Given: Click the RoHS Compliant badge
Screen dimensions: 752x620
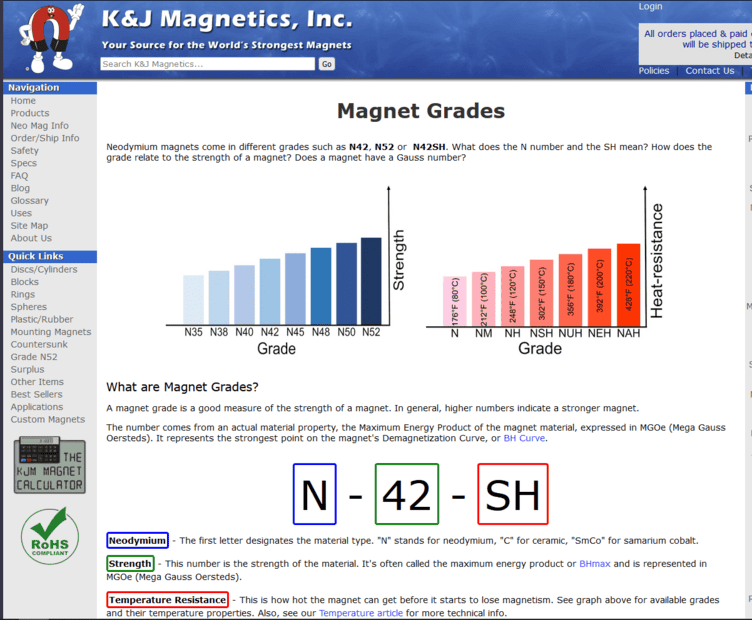Looking at the screenshot, I should (x=50, y=536).
